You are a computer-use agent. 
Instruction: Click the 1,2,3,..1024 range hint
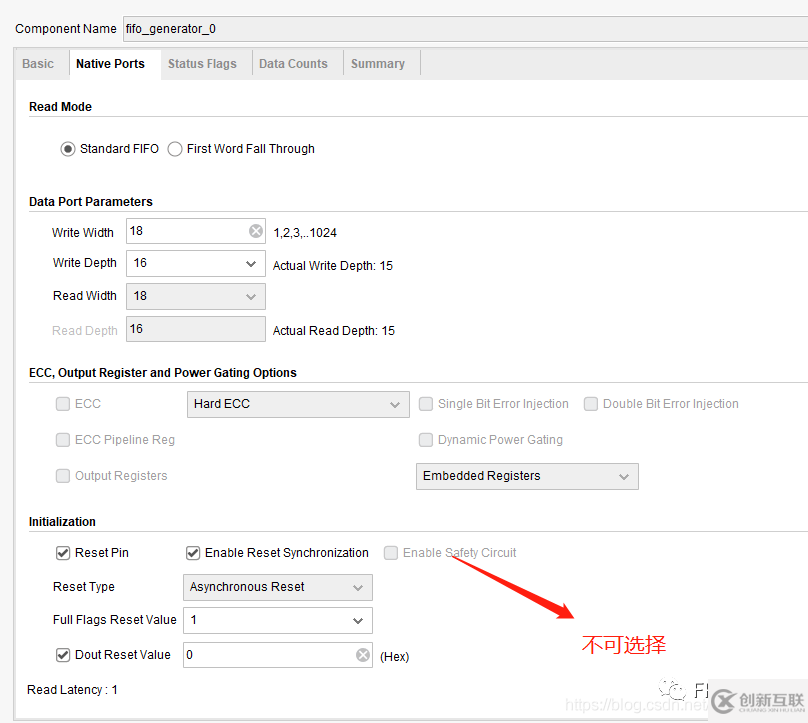pyautogui.click(x=305, y=233)
